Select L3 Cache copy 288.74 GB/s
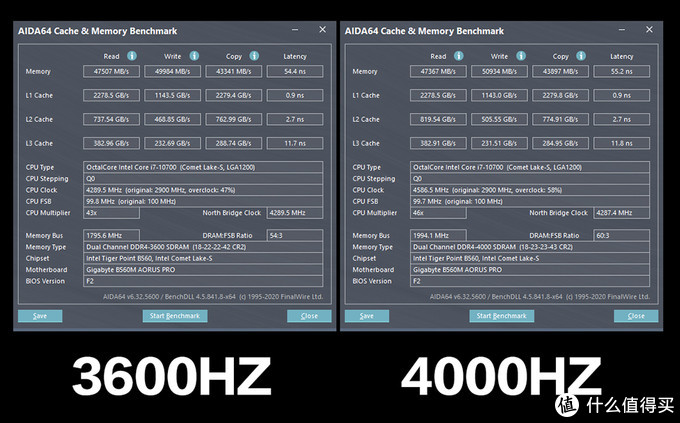680x423 pixels. pos(234,143)
